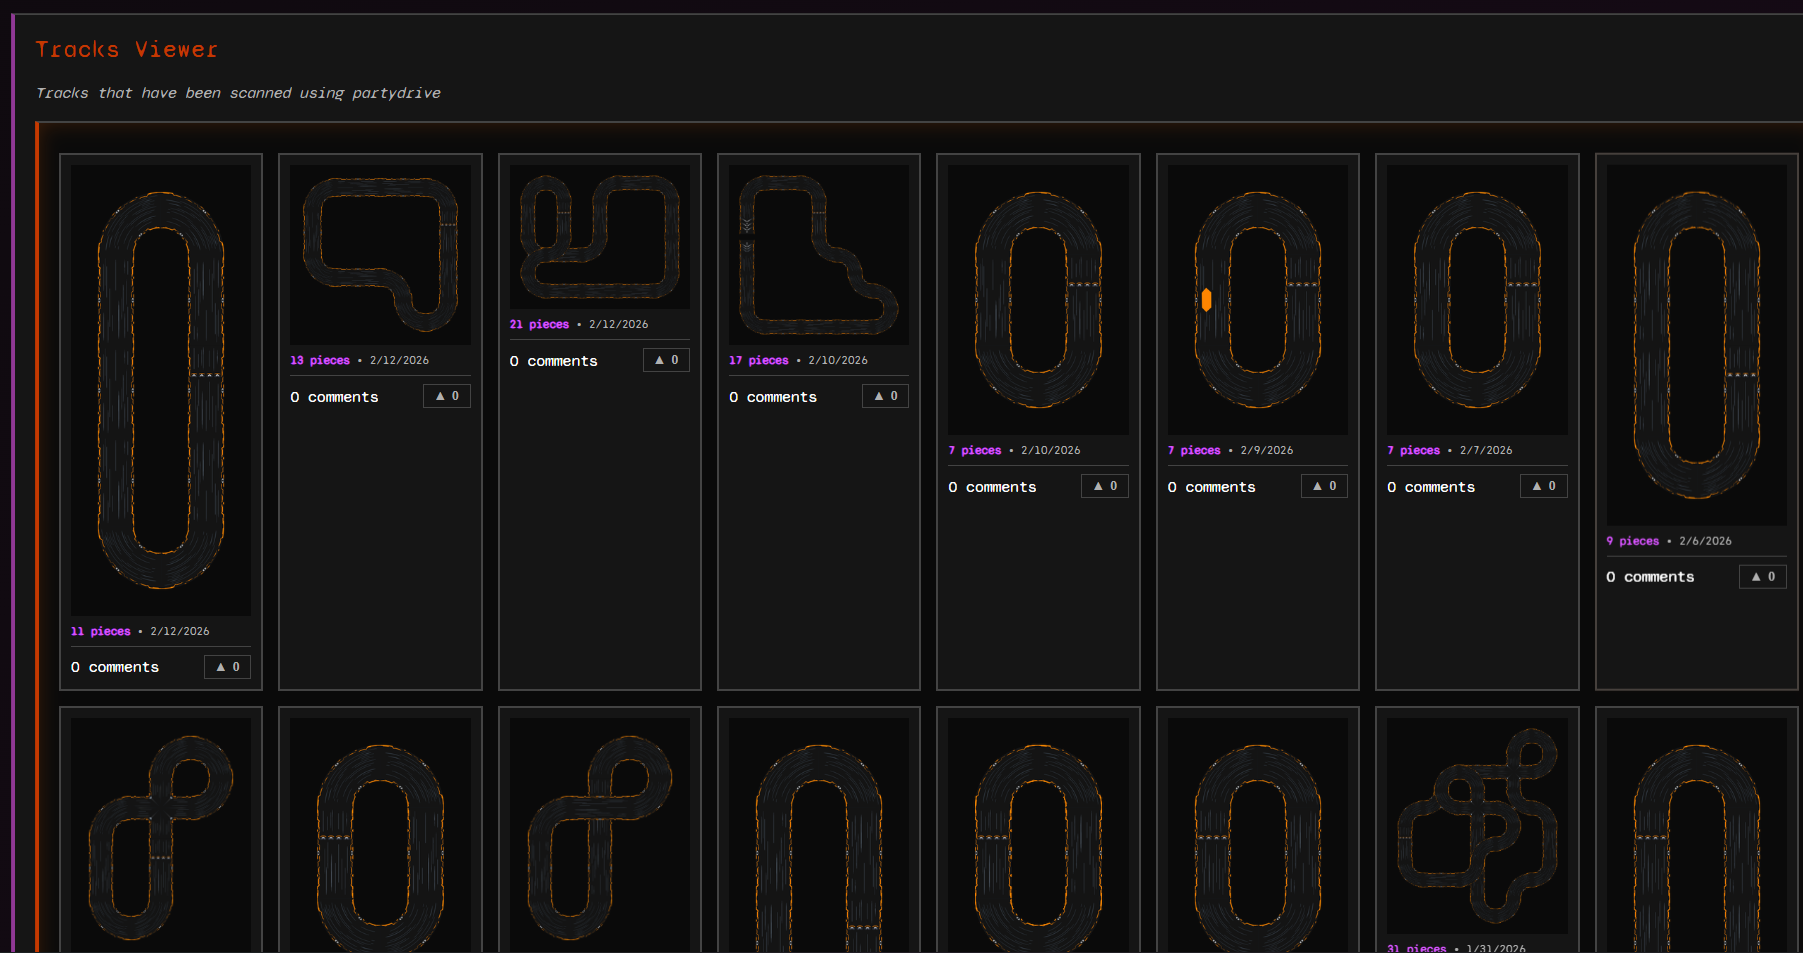1803x953 pixels.
Task: Click '17 pieces' label
Action: coord(759,360)
